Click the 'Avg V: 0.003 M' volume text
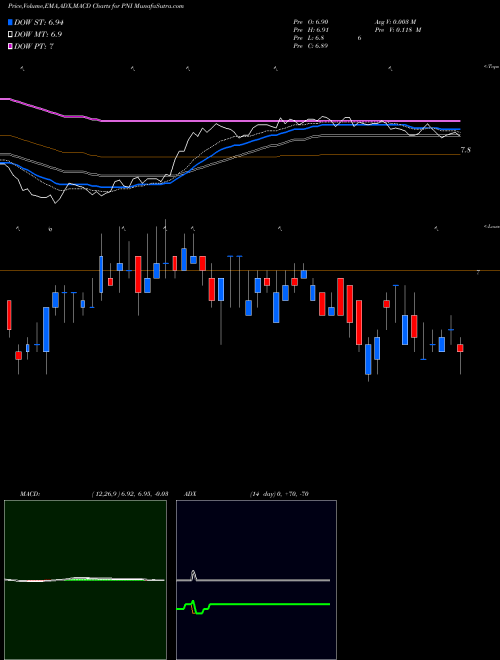500x660 pixels. coord(395,21)
